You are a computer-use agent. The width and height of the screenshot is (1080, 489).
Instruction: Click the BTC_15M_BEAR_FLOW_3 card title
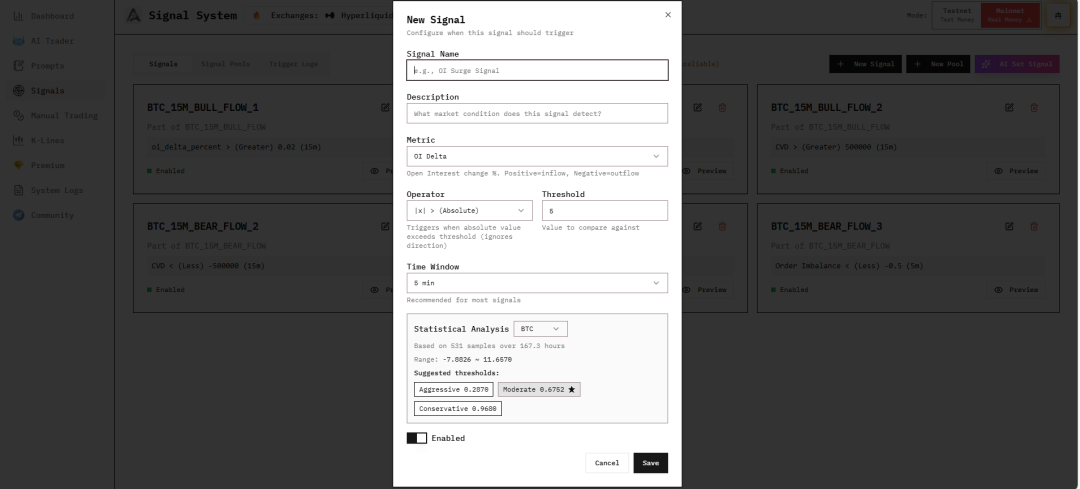coord(827,226)
